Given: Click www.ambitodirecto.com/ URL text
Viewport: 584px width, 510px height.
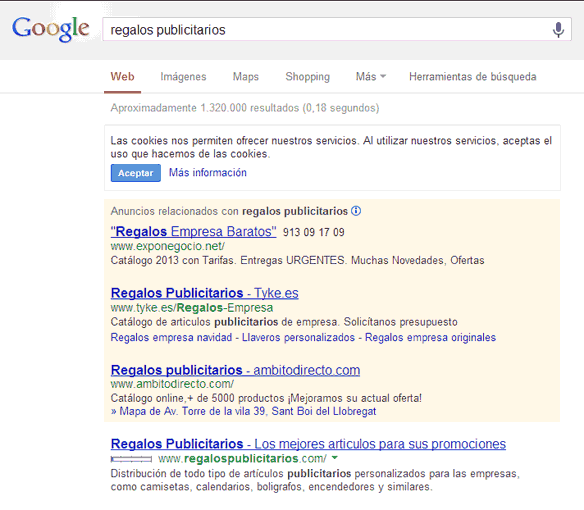Looking at the screenshot, I should tap(172, 384).
